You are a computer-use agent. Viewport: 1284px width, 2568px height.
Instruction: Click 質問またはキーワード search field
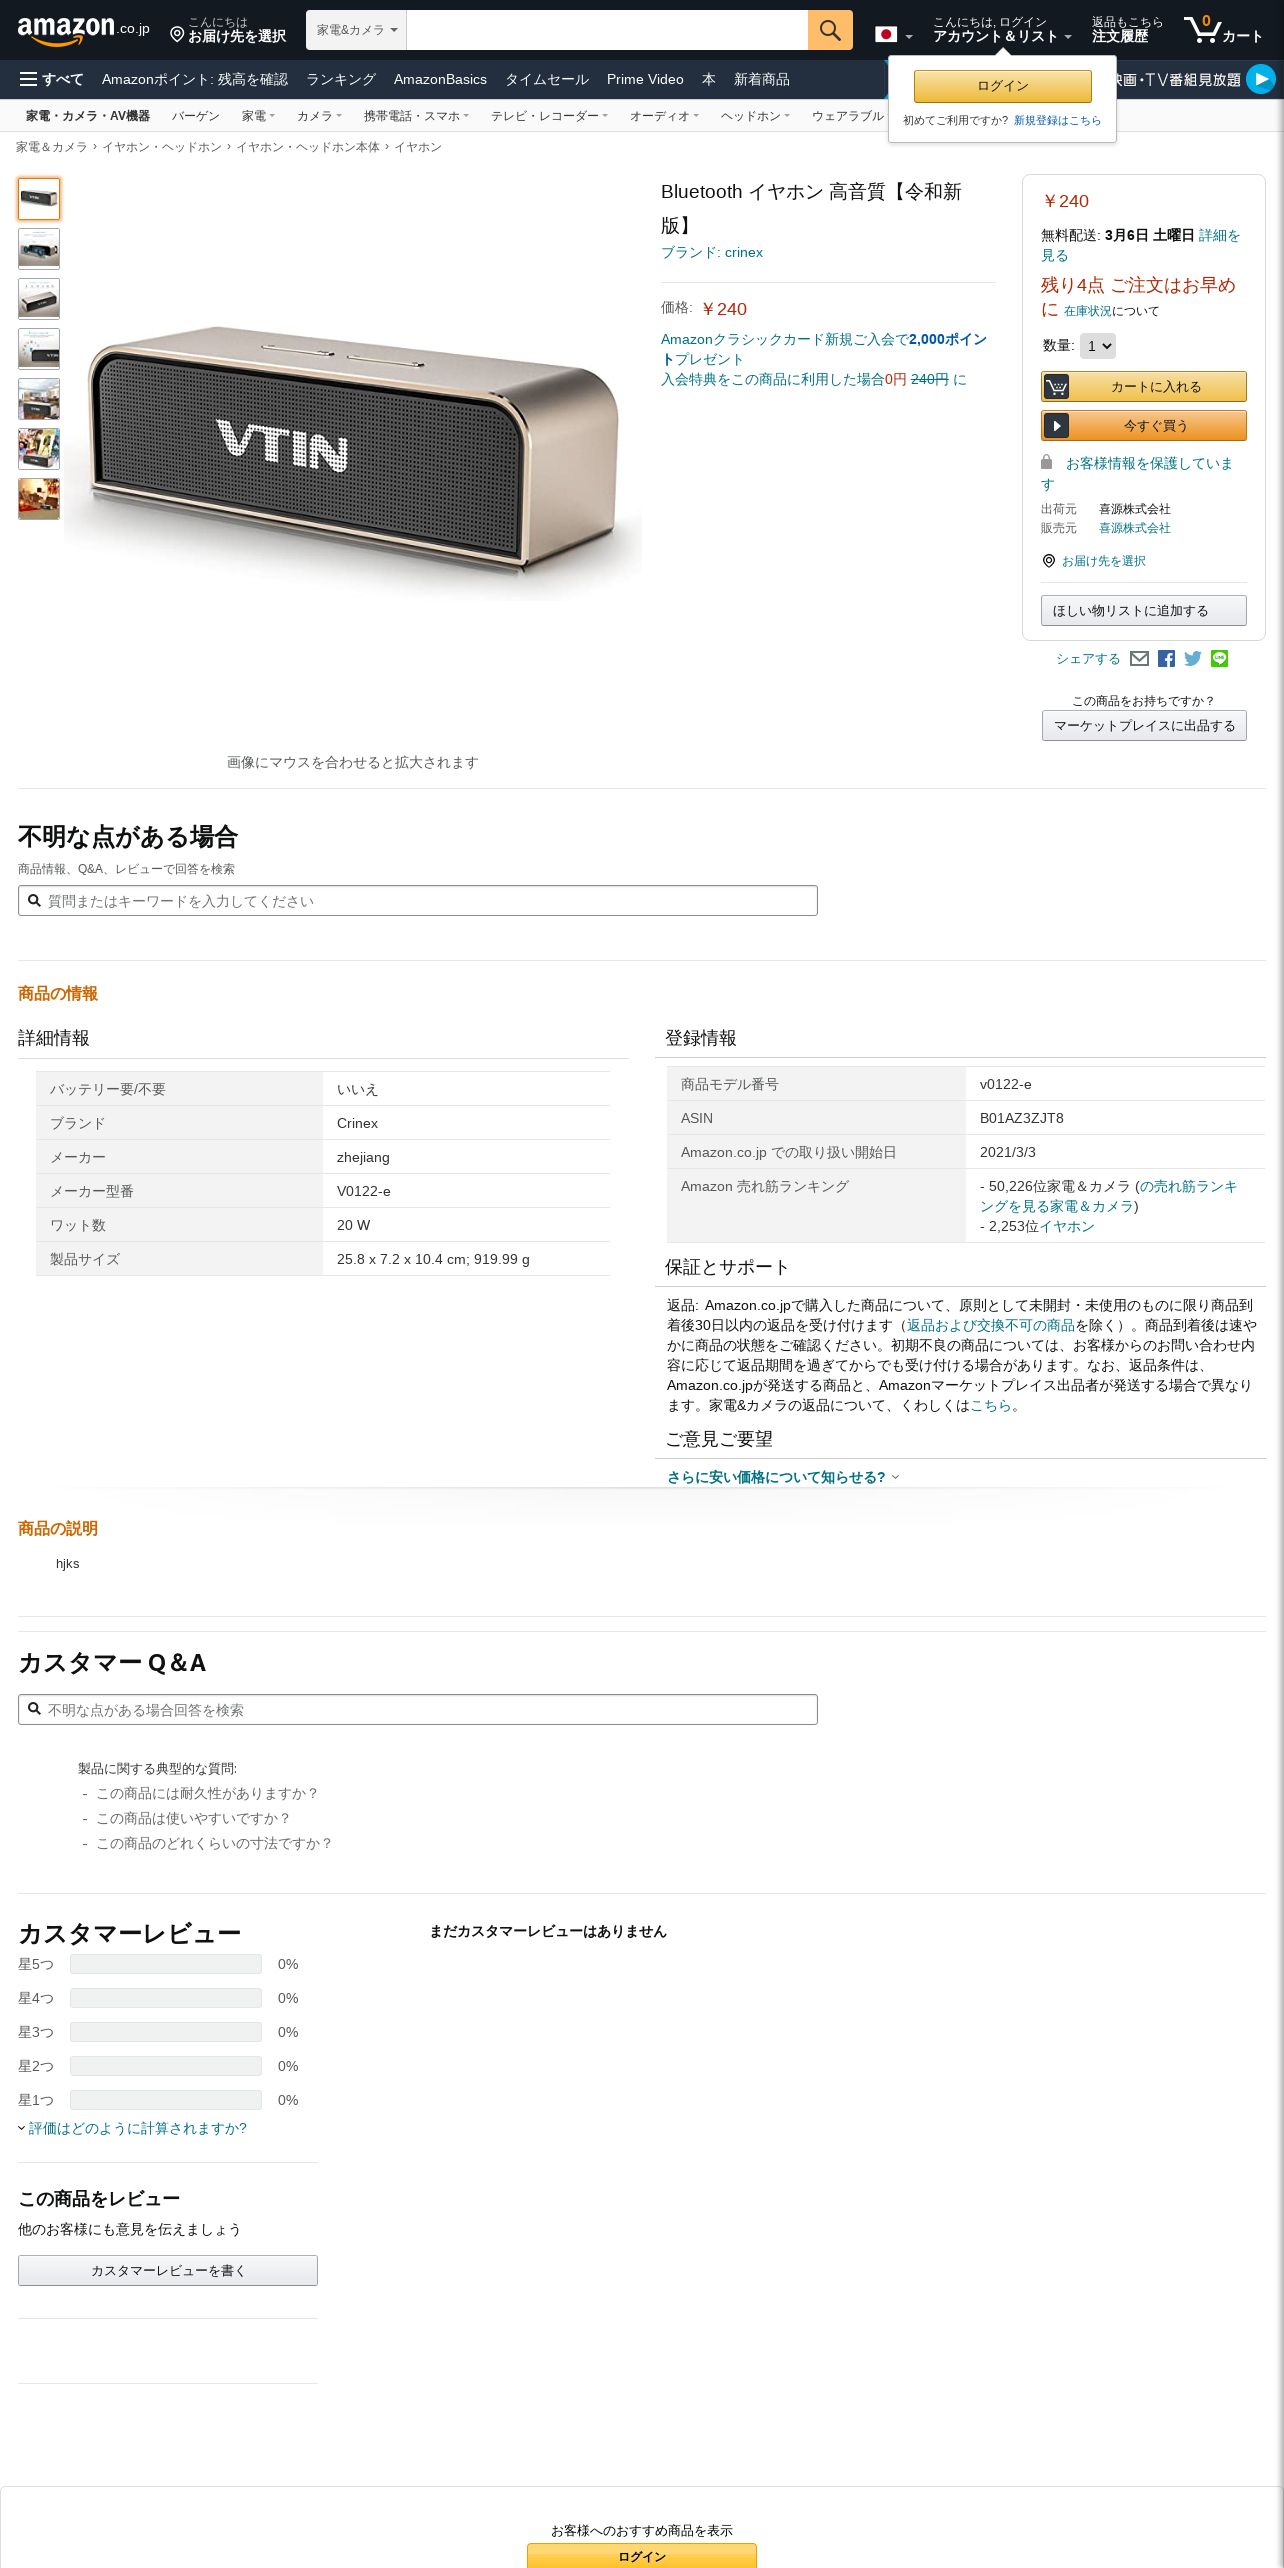[418, 900]
